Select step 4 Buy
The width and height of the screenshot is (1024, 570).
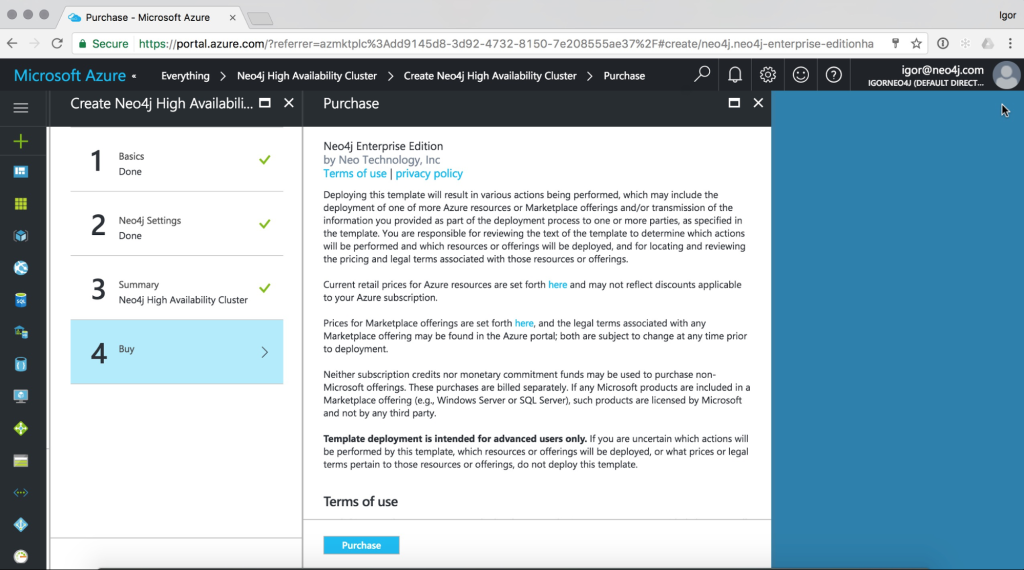click(x=177, y=352)
